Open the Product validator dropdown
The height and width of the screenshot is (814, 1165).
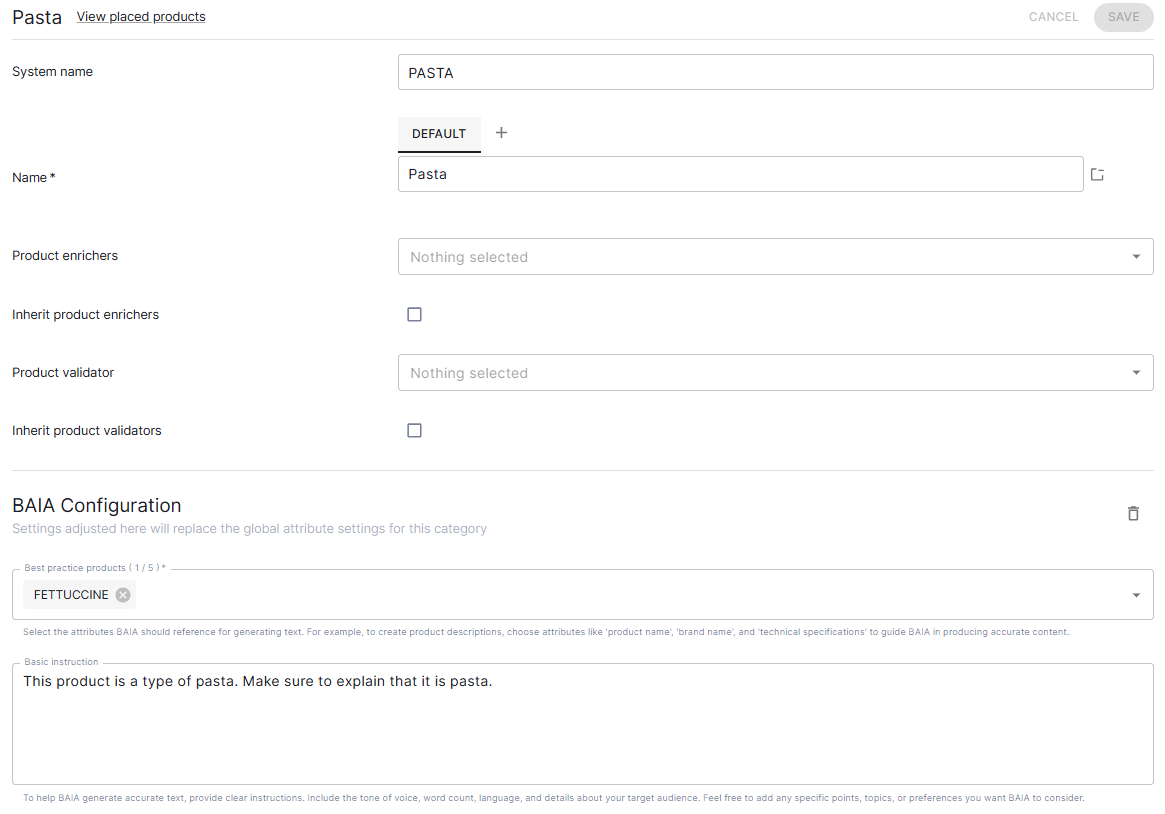click(x=1136, y=373)
